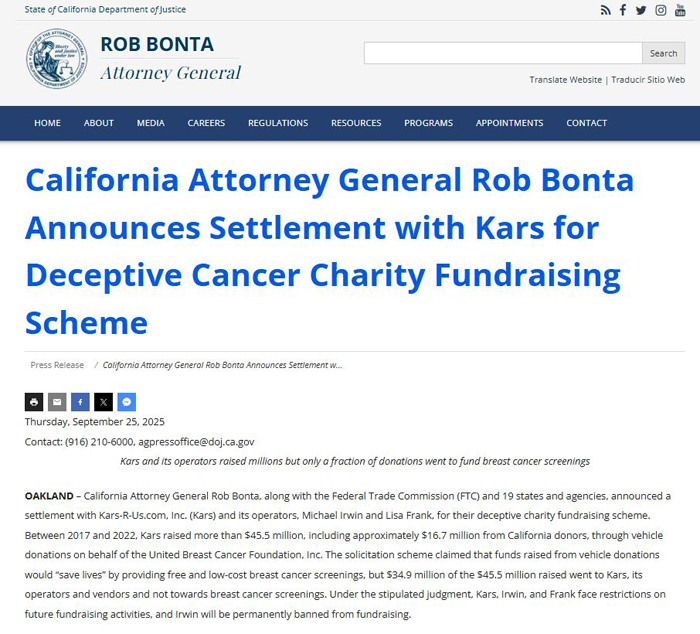The image size is (700, 634).
Task: Click the print share icon
Action: coord(34,402)
